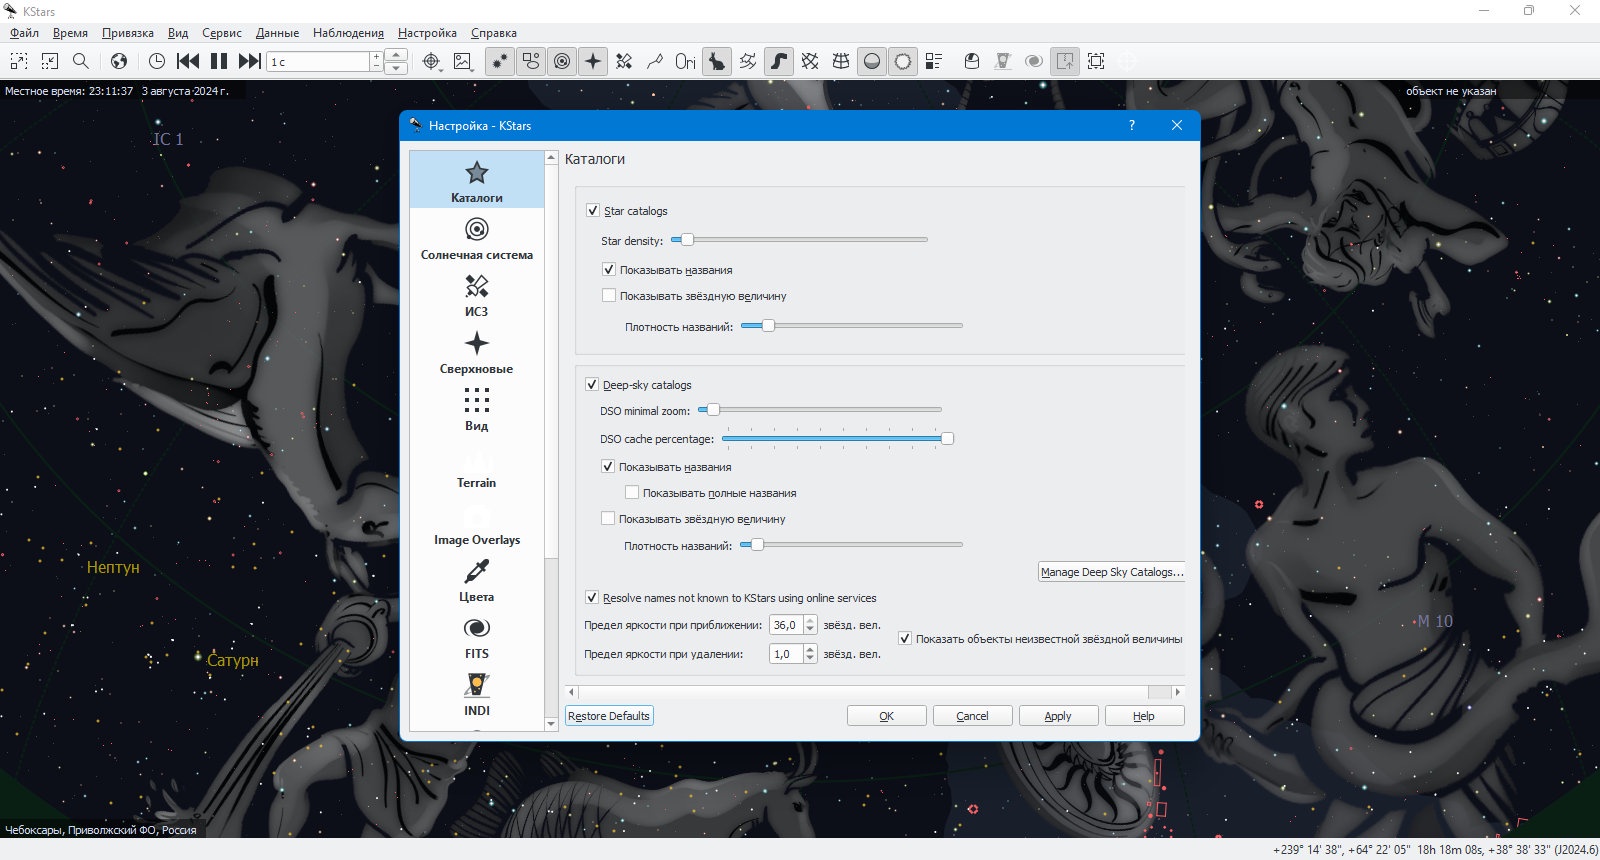Uncheck the Deep-sky catalogs checkbox
Viewport: 1600px width, 860px height.
[x=592, y=385]
